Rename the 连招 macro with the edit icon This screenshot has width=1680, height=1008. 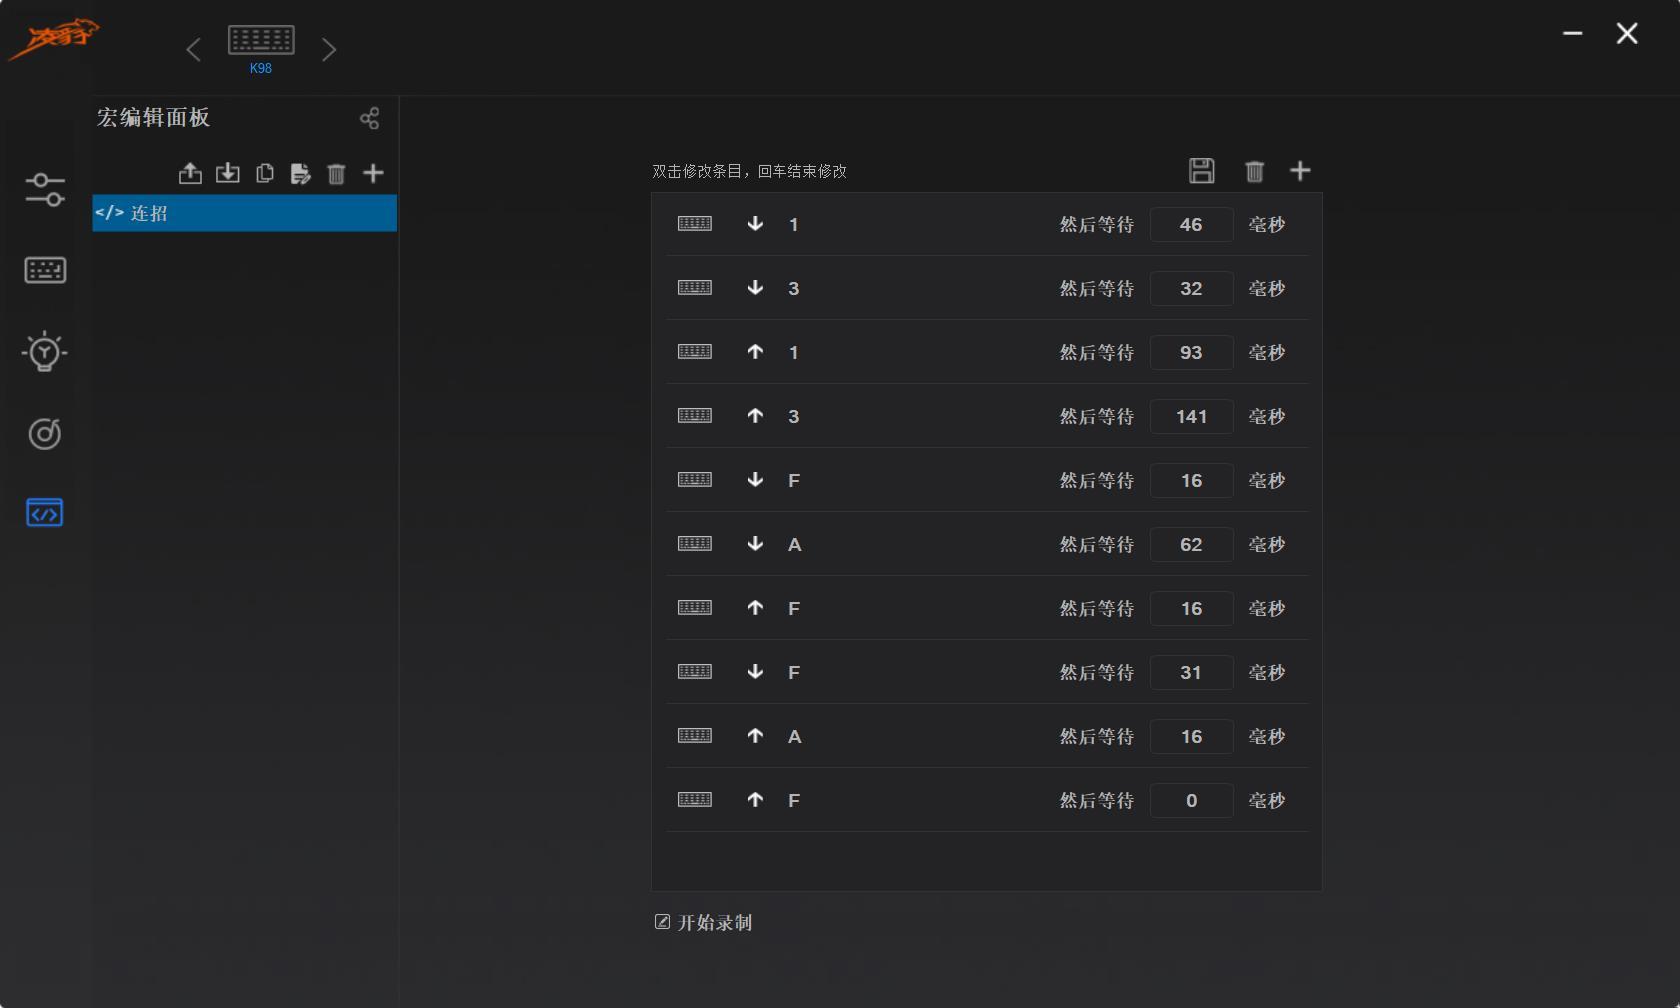pyautogui.click(x=300, y=173)
